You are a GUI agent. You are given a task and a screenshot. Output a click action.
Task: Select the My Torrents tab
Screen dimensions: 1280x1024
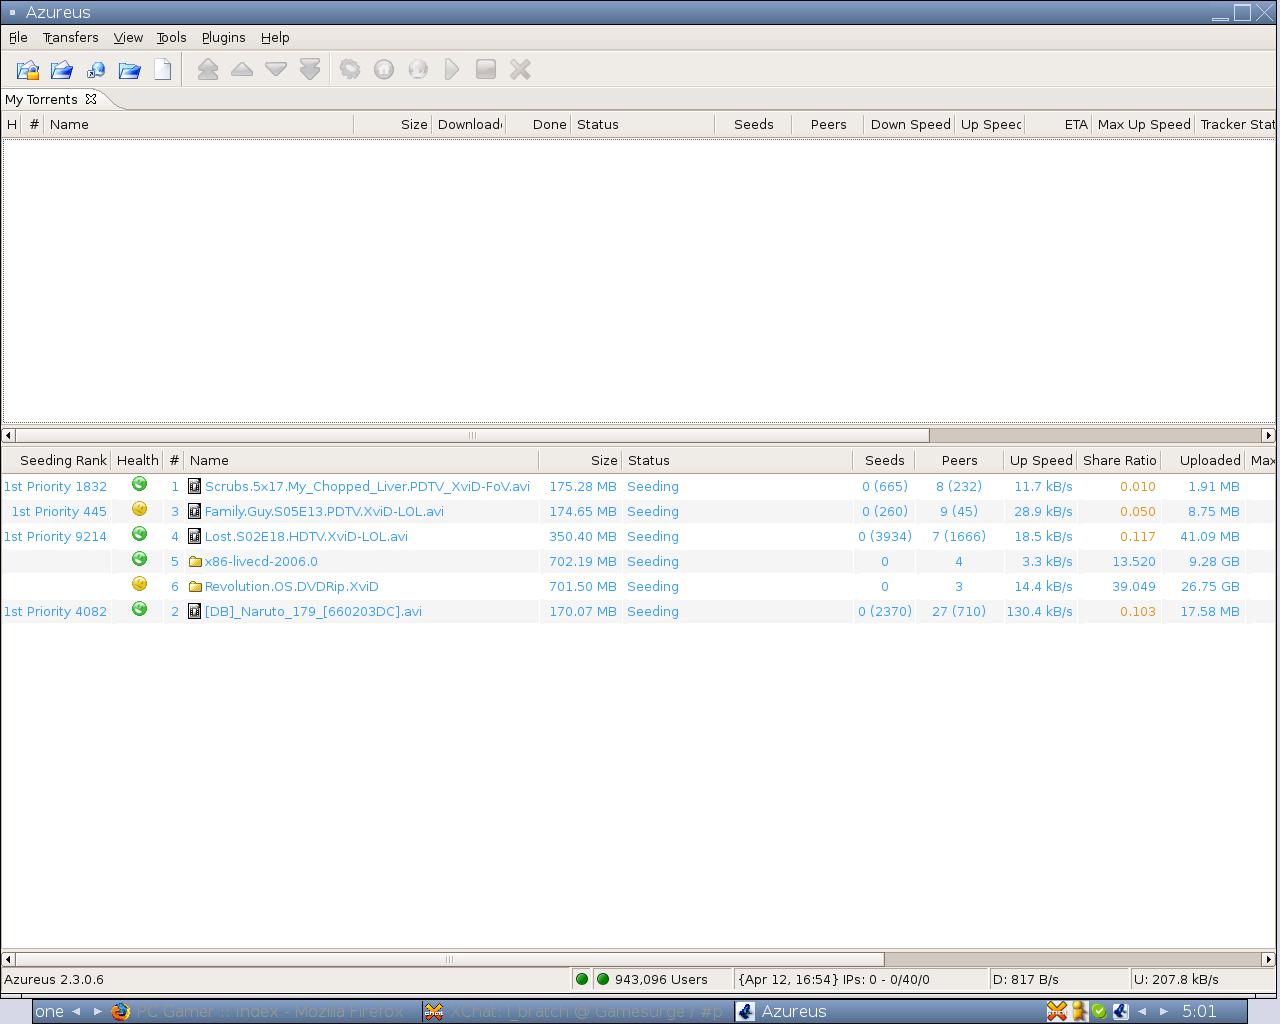click(x=41, y=99)
